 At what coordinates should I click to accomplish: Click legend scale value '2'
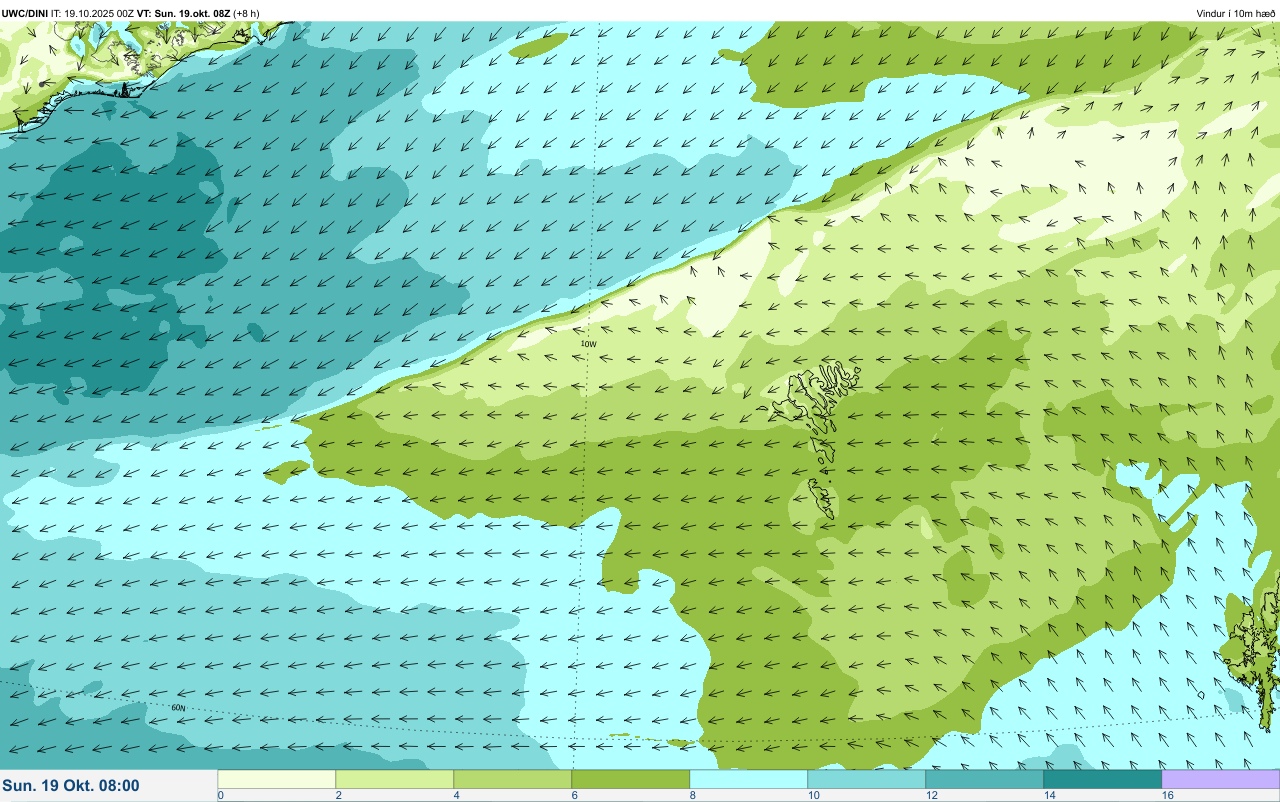coord(338,795)
